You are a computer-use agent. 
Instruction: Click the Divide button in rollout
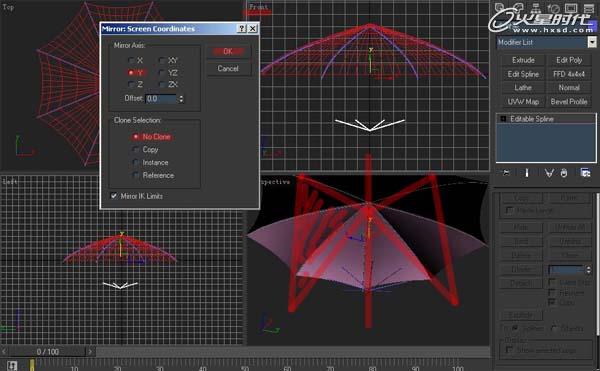coord(521,270)
